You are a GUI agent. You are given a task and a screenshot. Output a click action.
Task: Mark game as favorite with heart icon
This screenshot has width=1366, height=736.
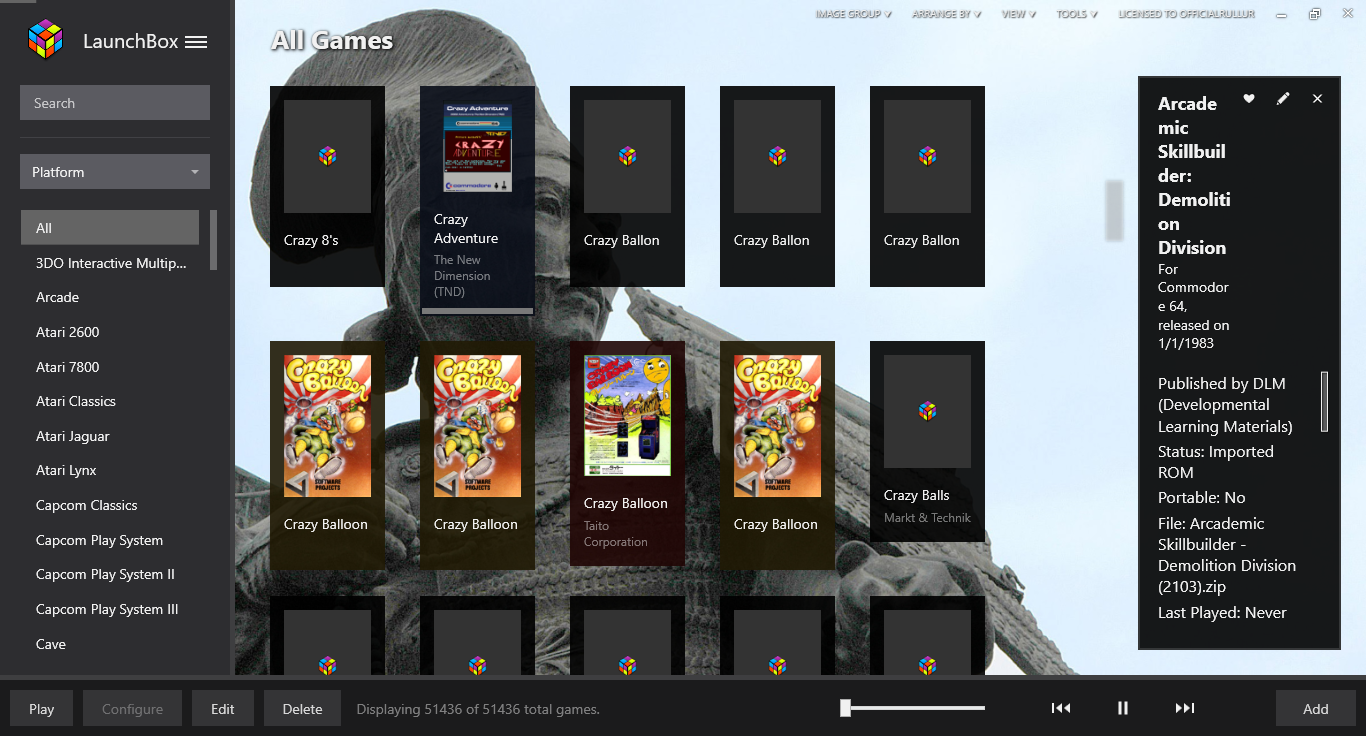(1249, 98)
